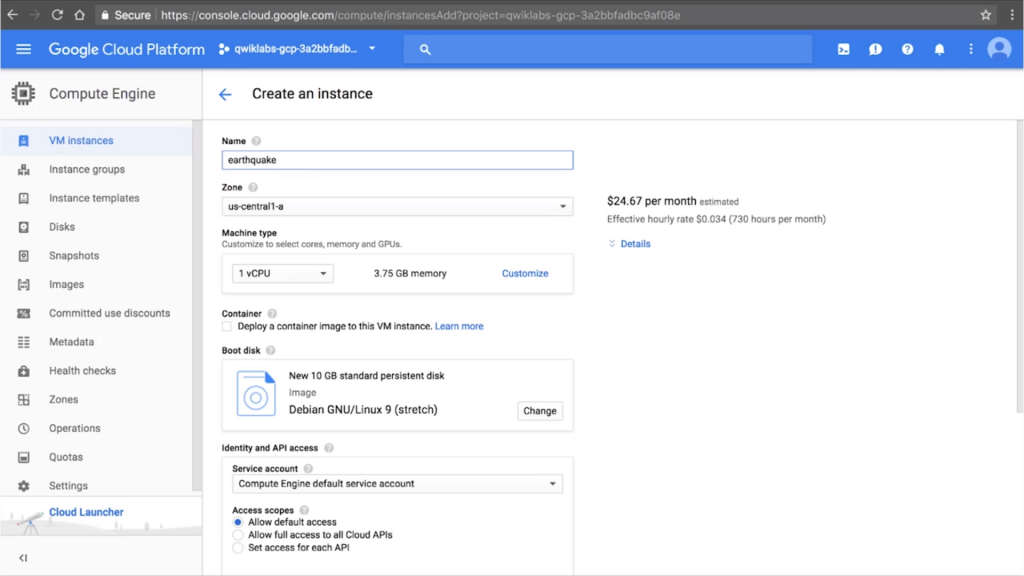The image size is (1024, 576).
Task: Click the Change boot disk button
Action: pyautogui.click(x=539, y=411)
